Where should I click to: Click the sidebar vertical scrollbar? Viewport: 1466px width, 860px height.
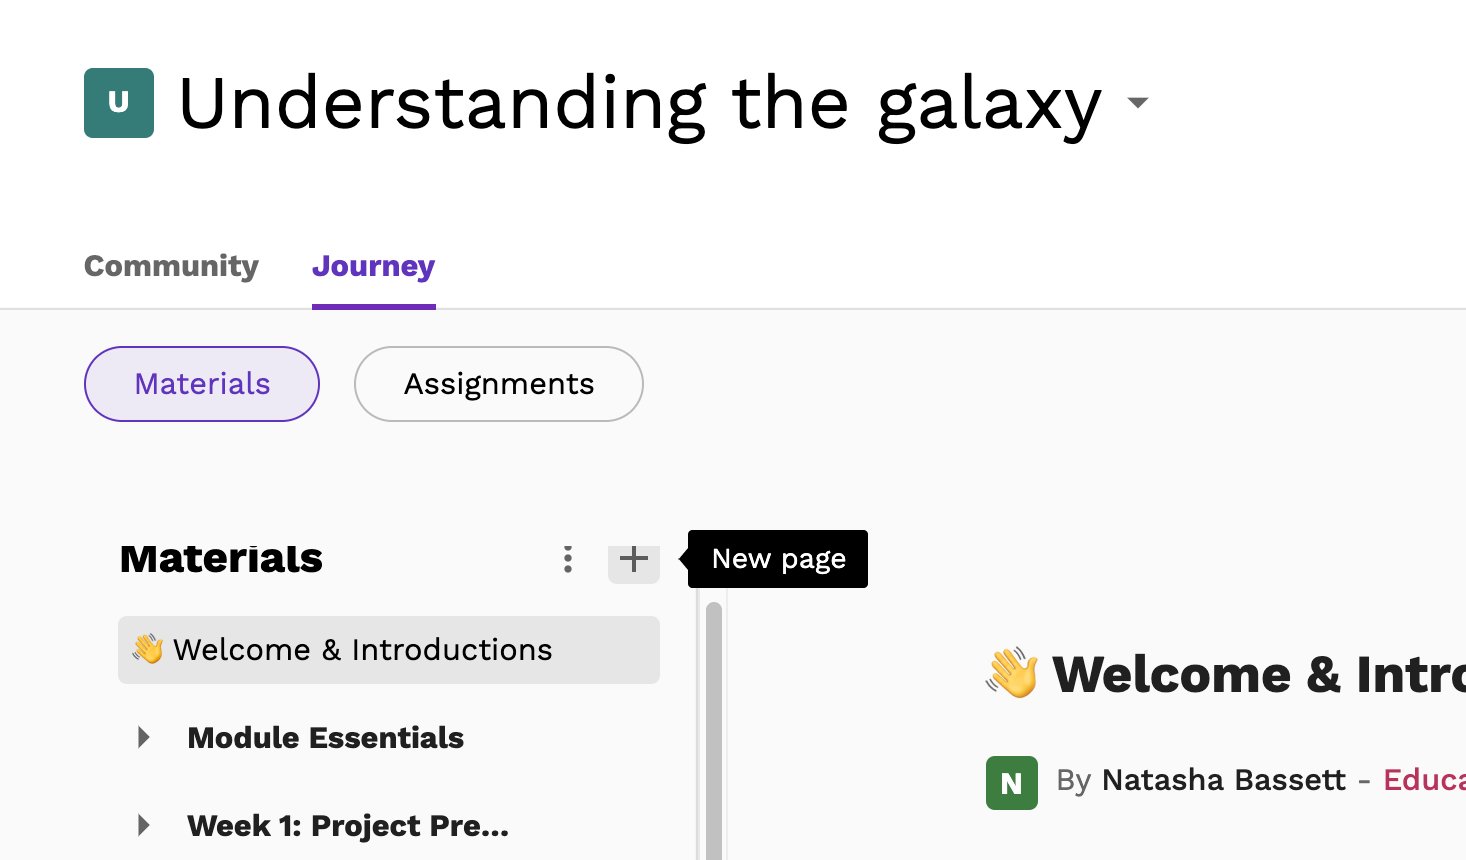click(x=713, y=730)
